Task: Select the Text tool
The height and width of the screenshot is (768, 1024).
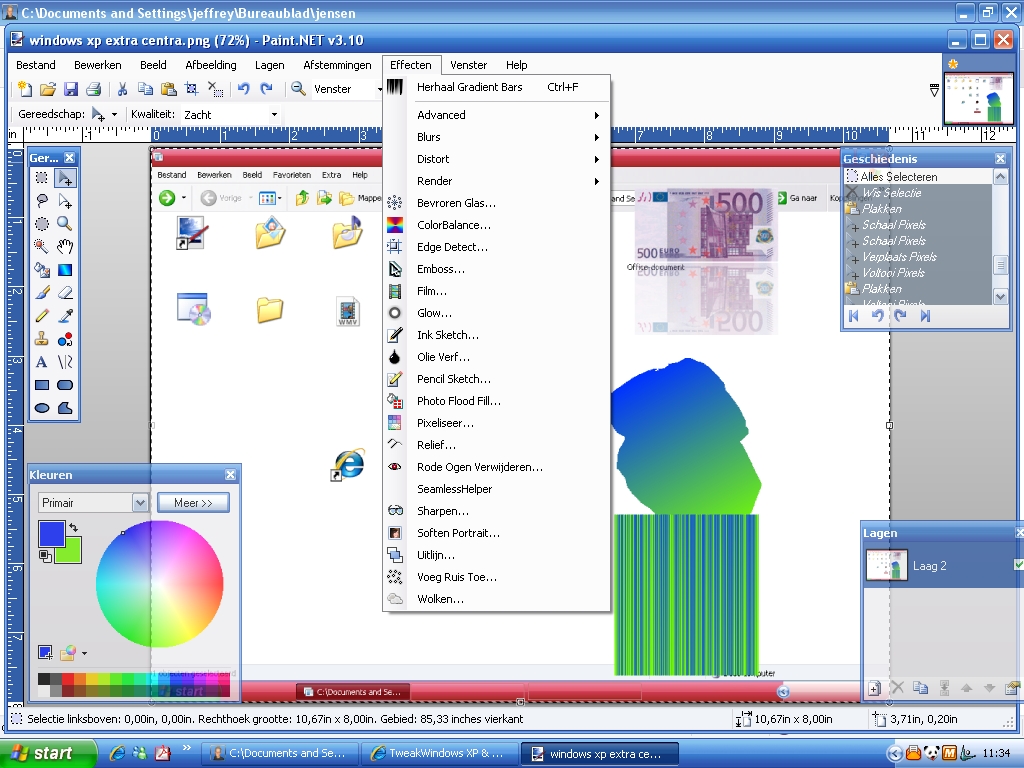Action: [42, 362]
